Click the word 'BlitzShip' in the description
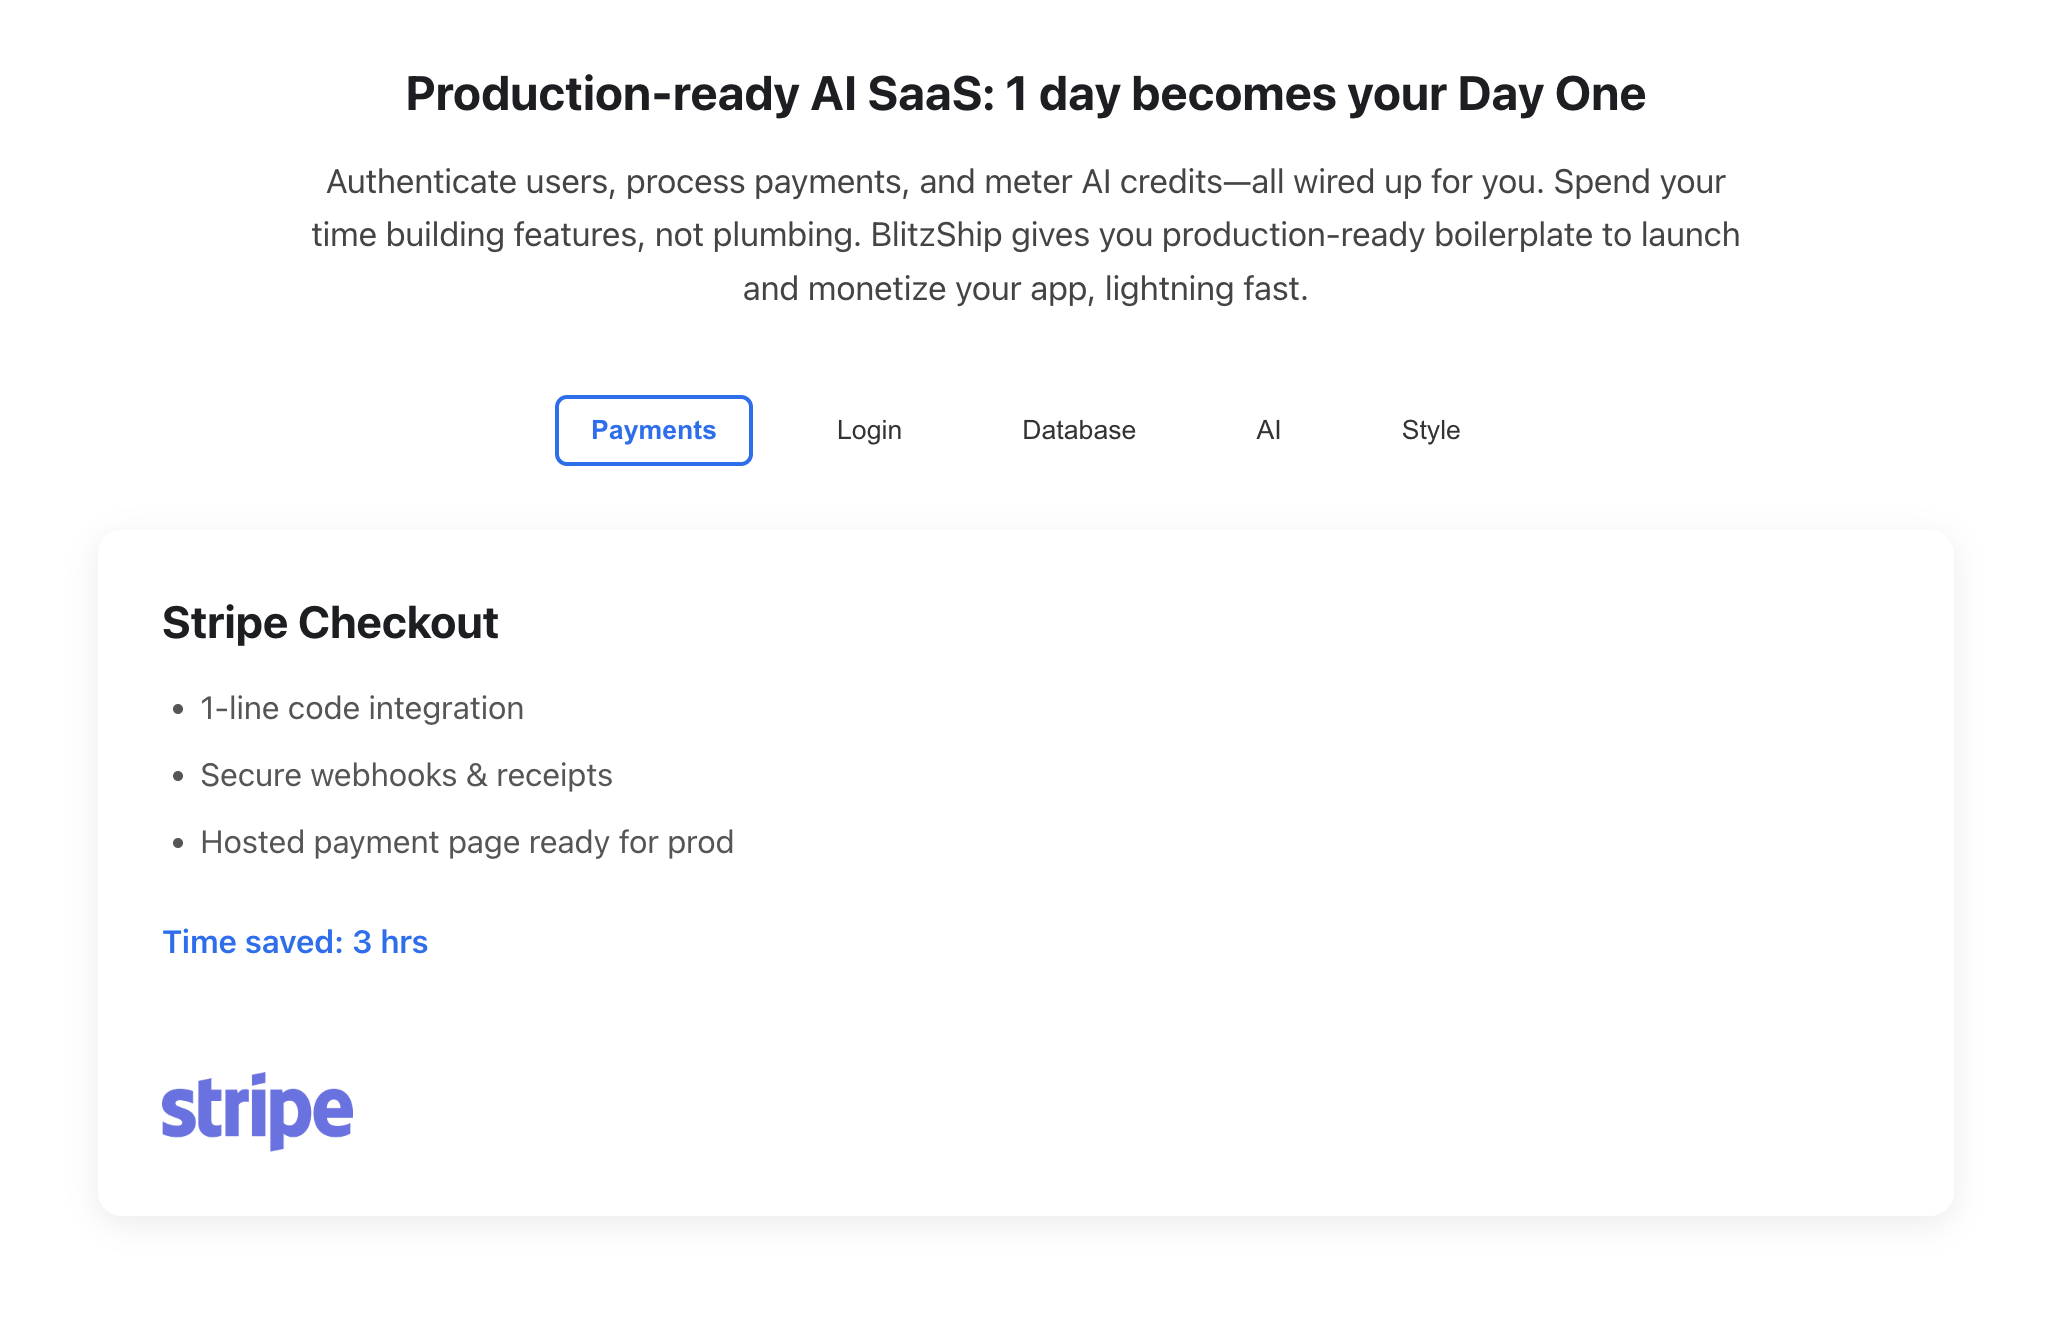2046x1318 pixels. pos(936,235)
